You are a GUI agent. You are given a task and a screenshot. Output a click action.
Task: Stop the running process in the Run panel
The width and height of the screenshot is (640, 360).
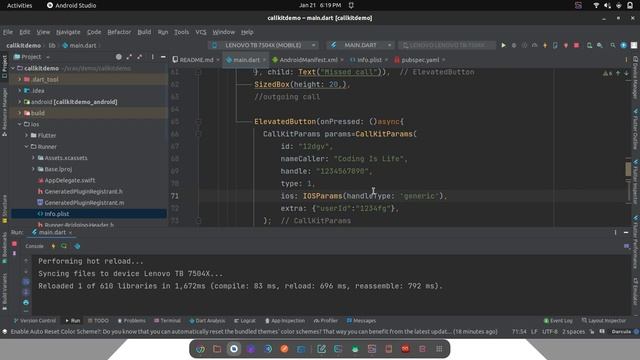click(14, 244)
